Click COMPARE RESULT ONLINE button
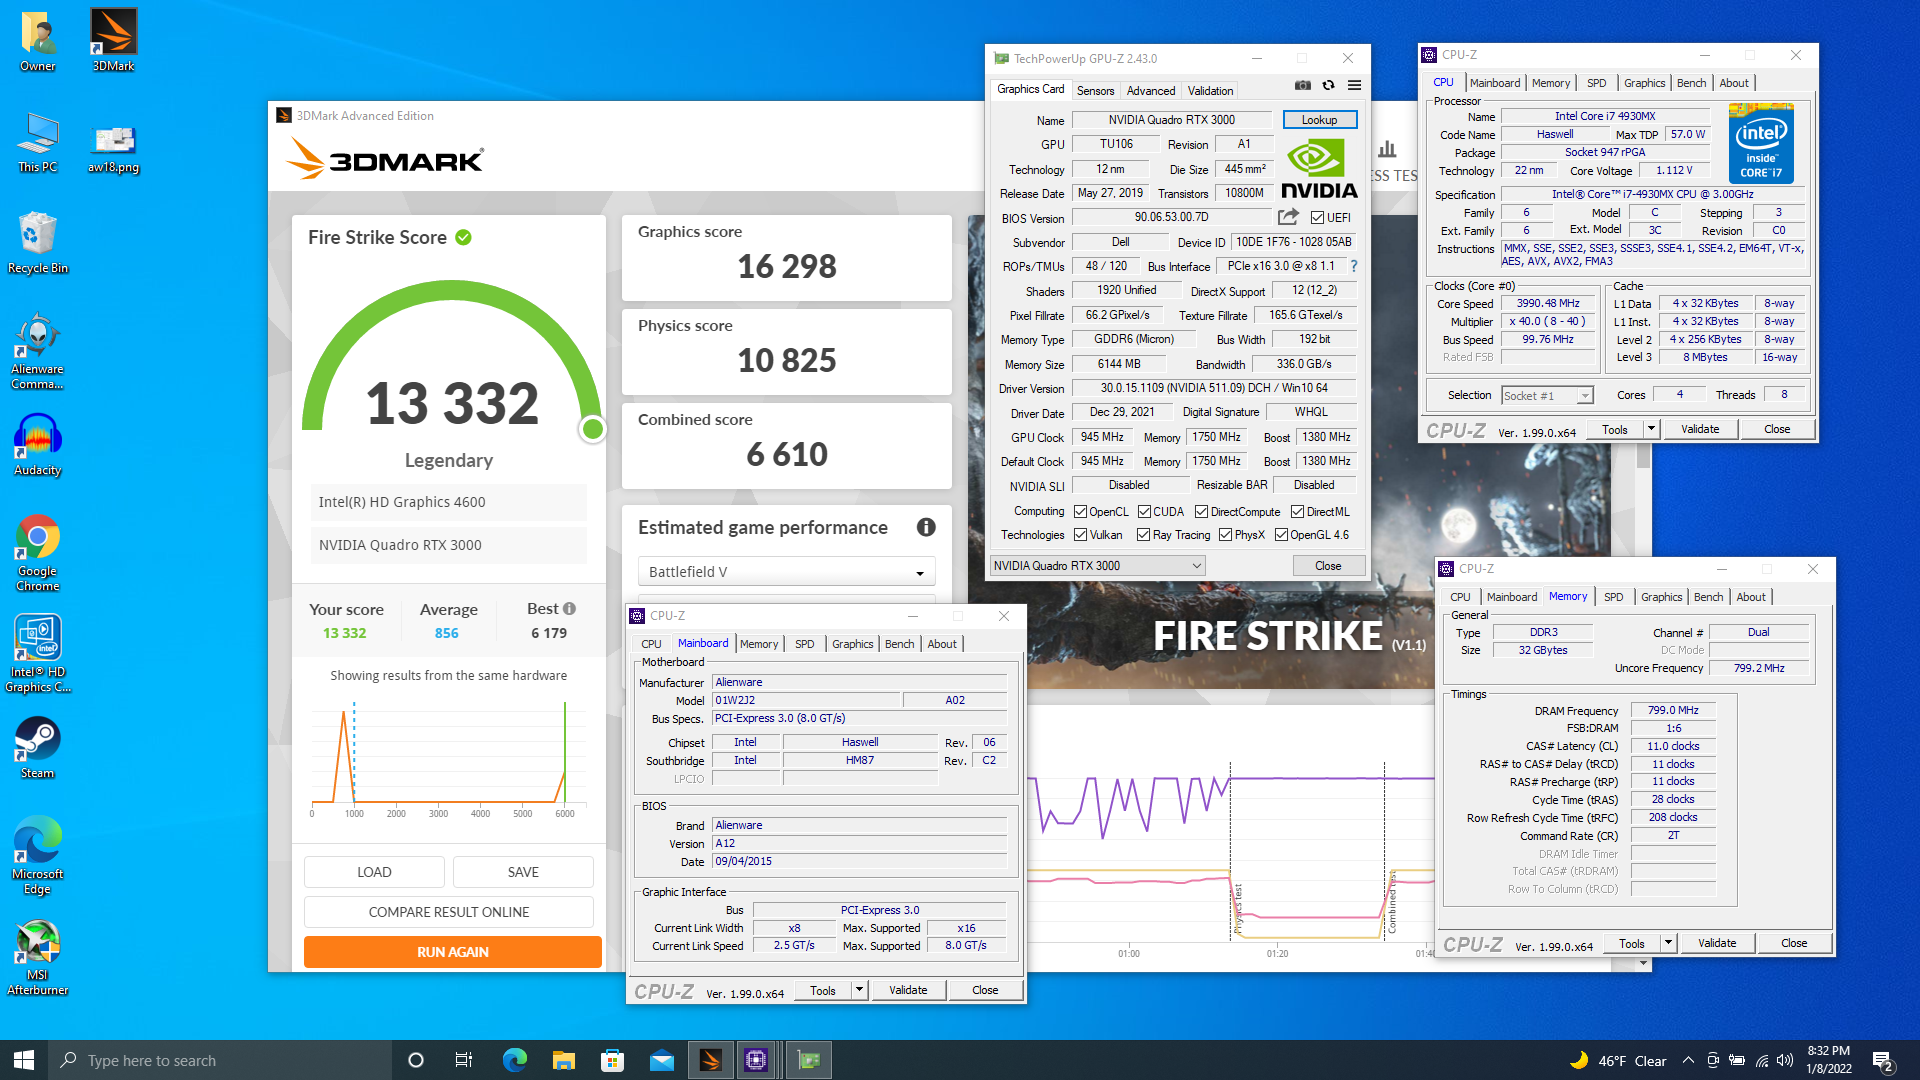The height and width of the screenshot is (1080, 1920). tap(449, 912)
